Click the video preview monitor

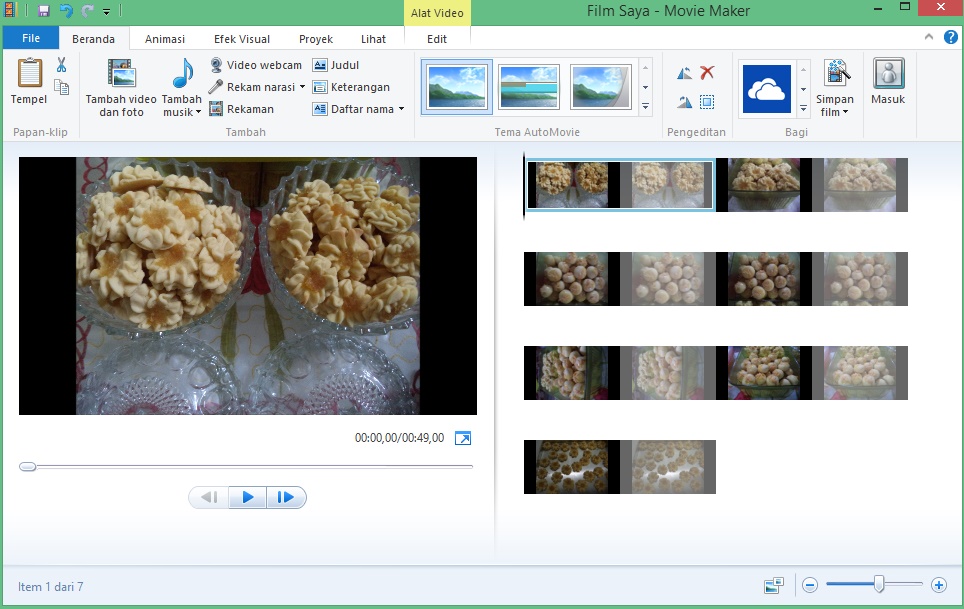(x=248, y=286)
